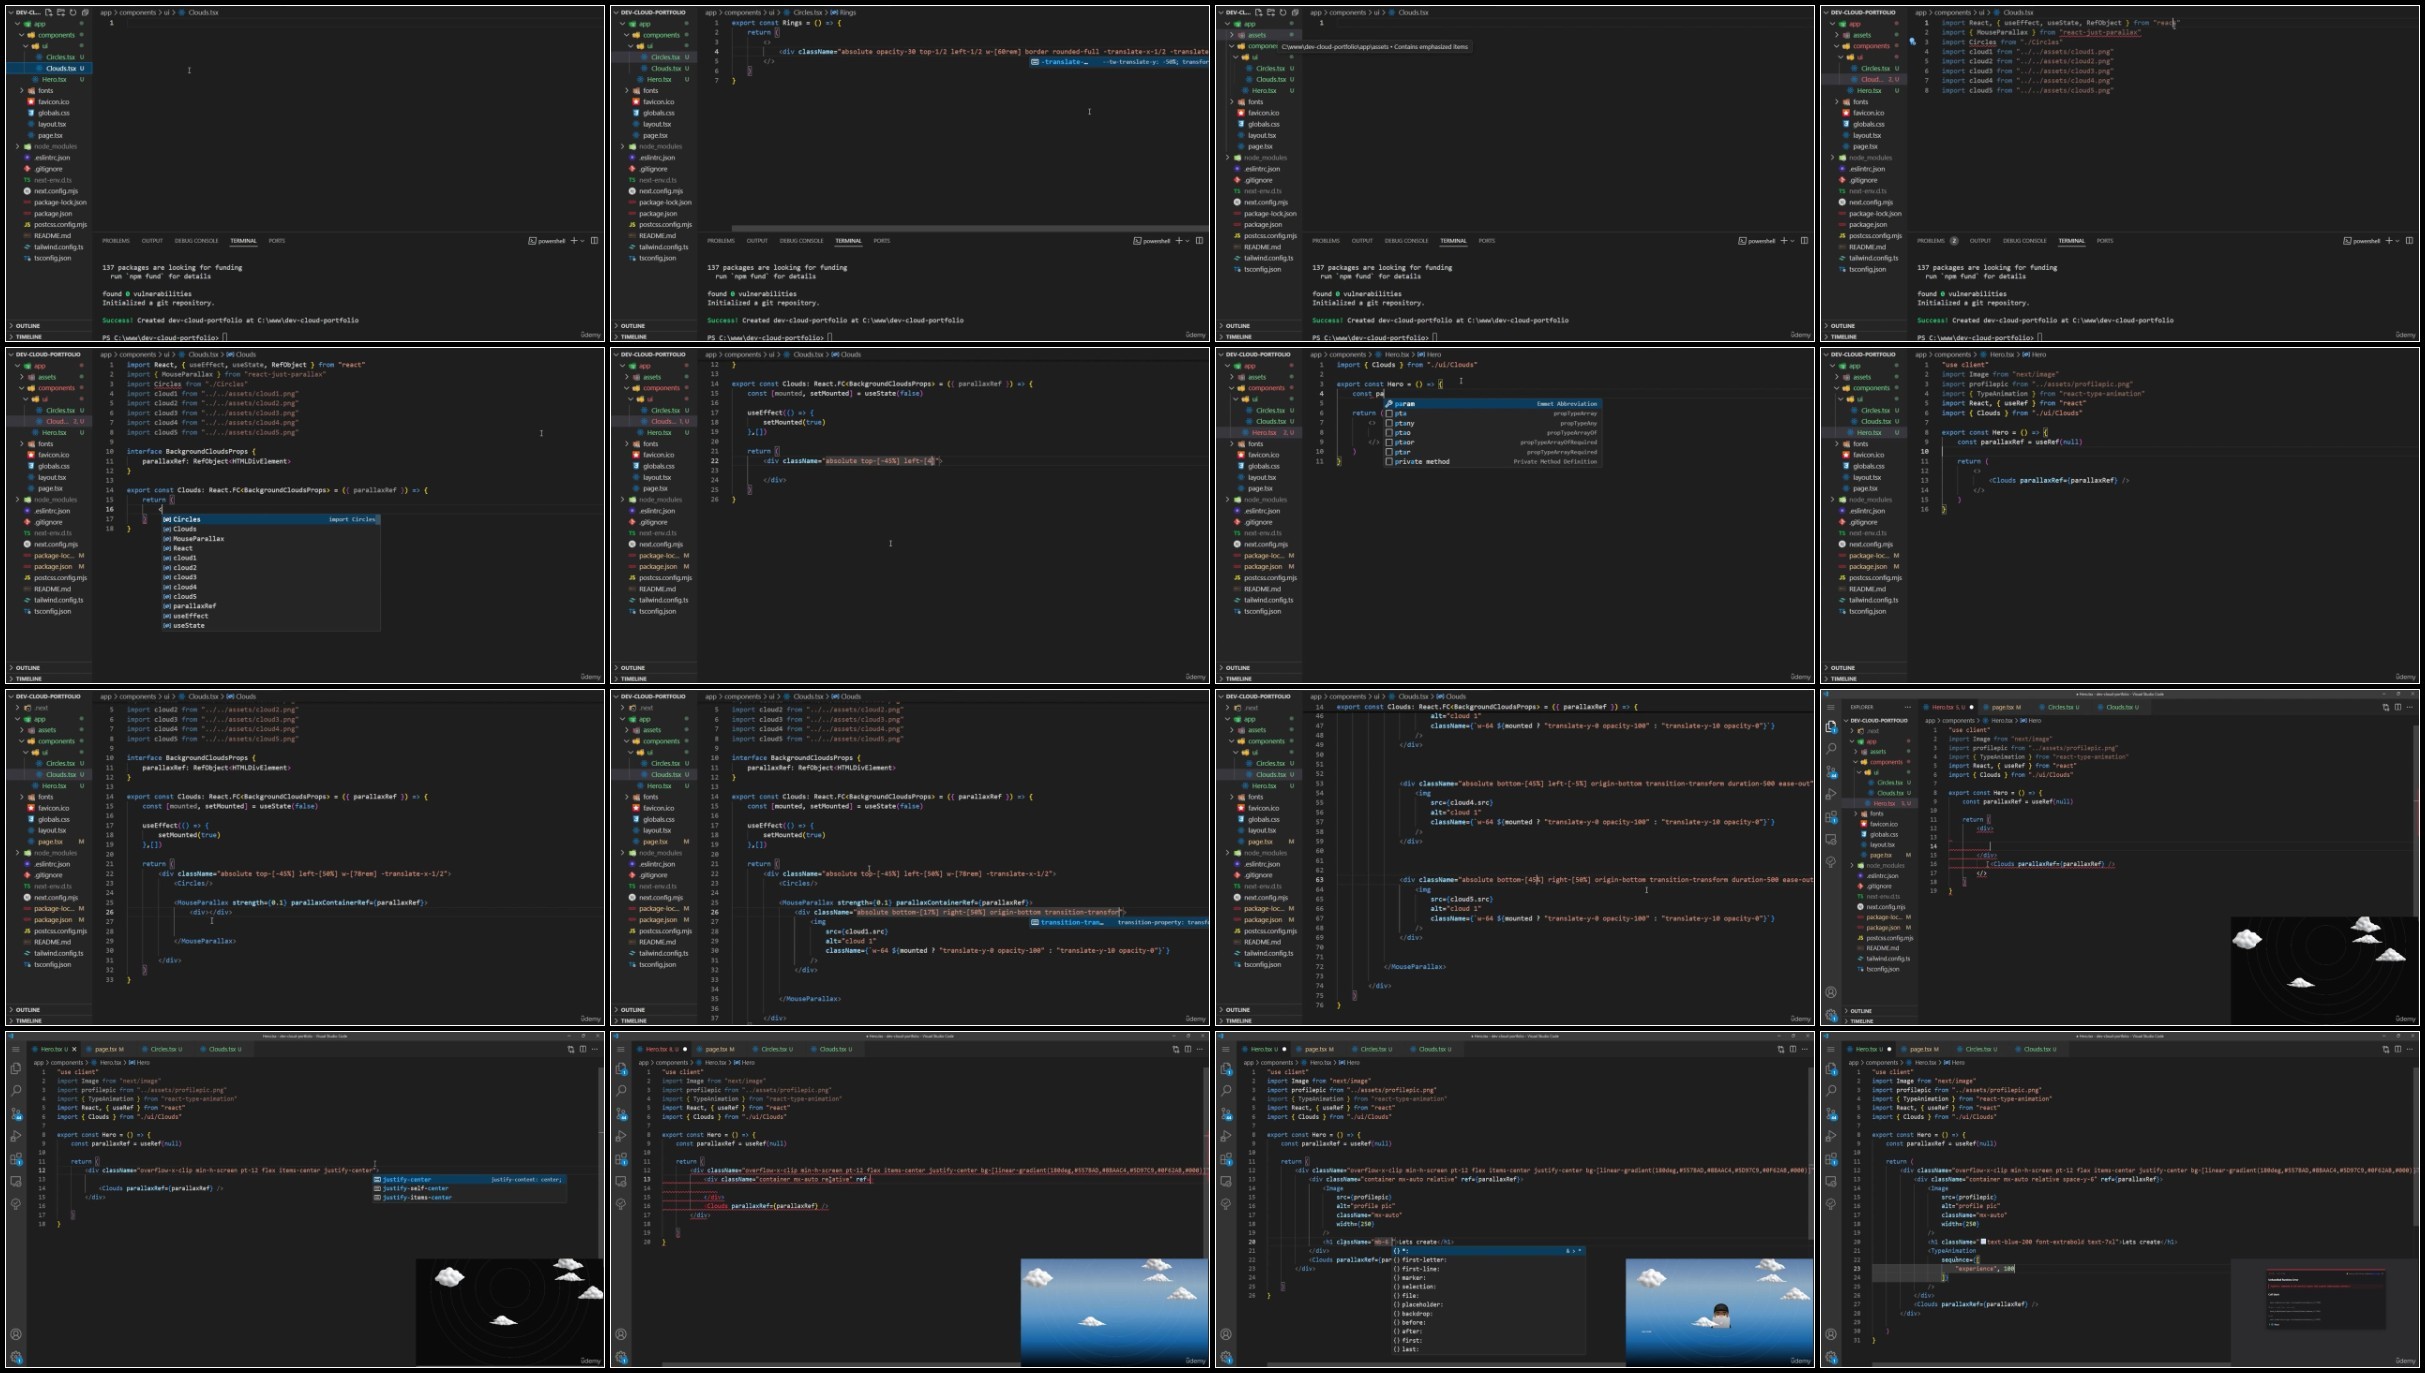Click black clouds preview in EXPLORER-titled frame
This screenshot has height=1373, width=2425.
tap(2324, 971)
